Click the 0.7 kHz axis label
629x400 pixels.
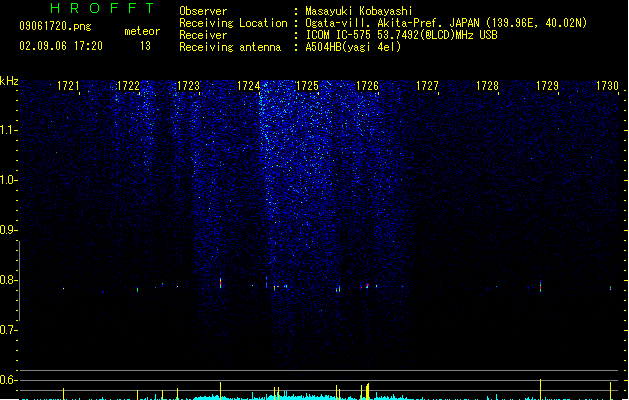click(8, 330)
